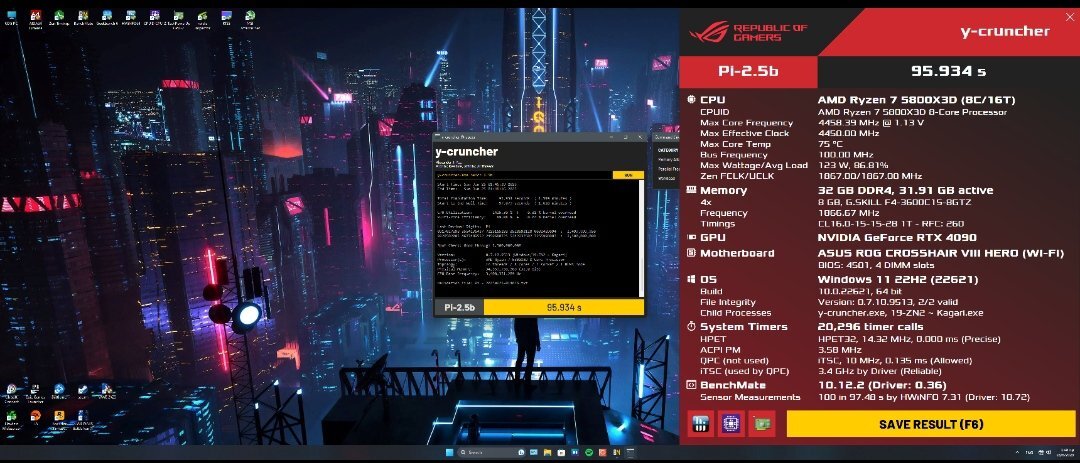Screen dimensions: 1080x463
Task: Click the OS Windows logo icon
Action: click(x=692, y=280)
